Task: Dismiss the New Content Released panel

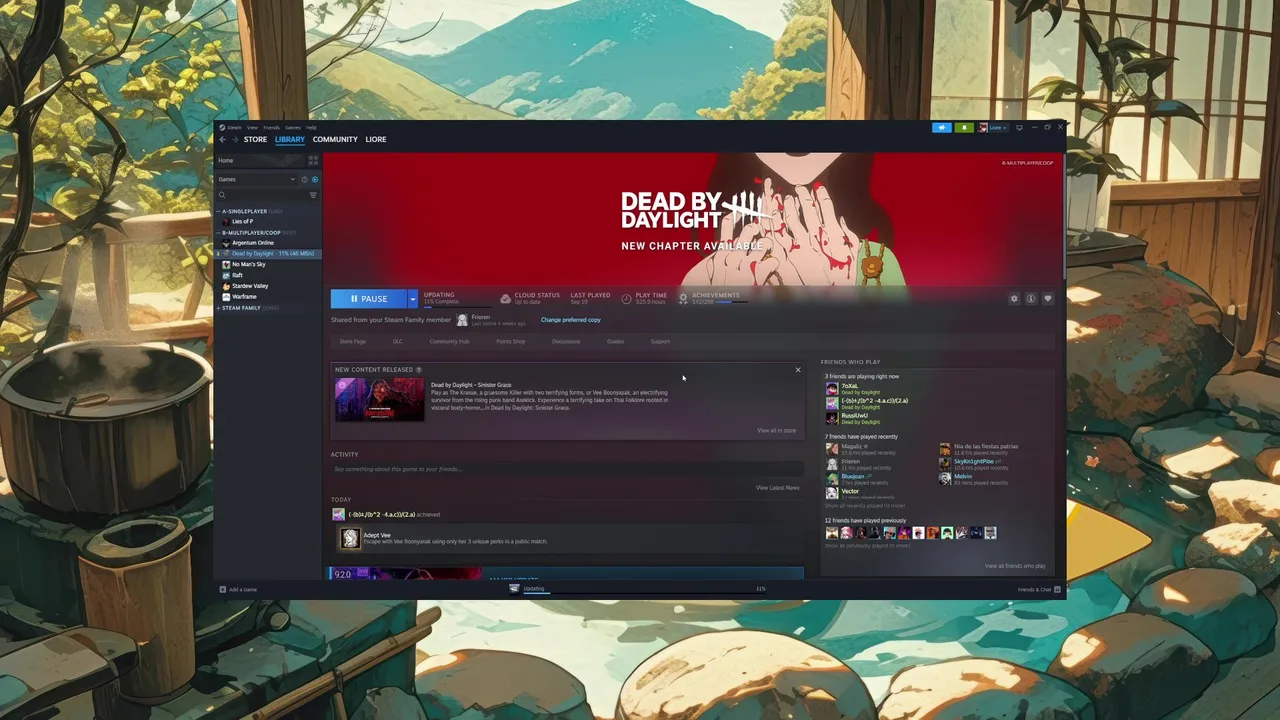Action: tap(798, 370)
